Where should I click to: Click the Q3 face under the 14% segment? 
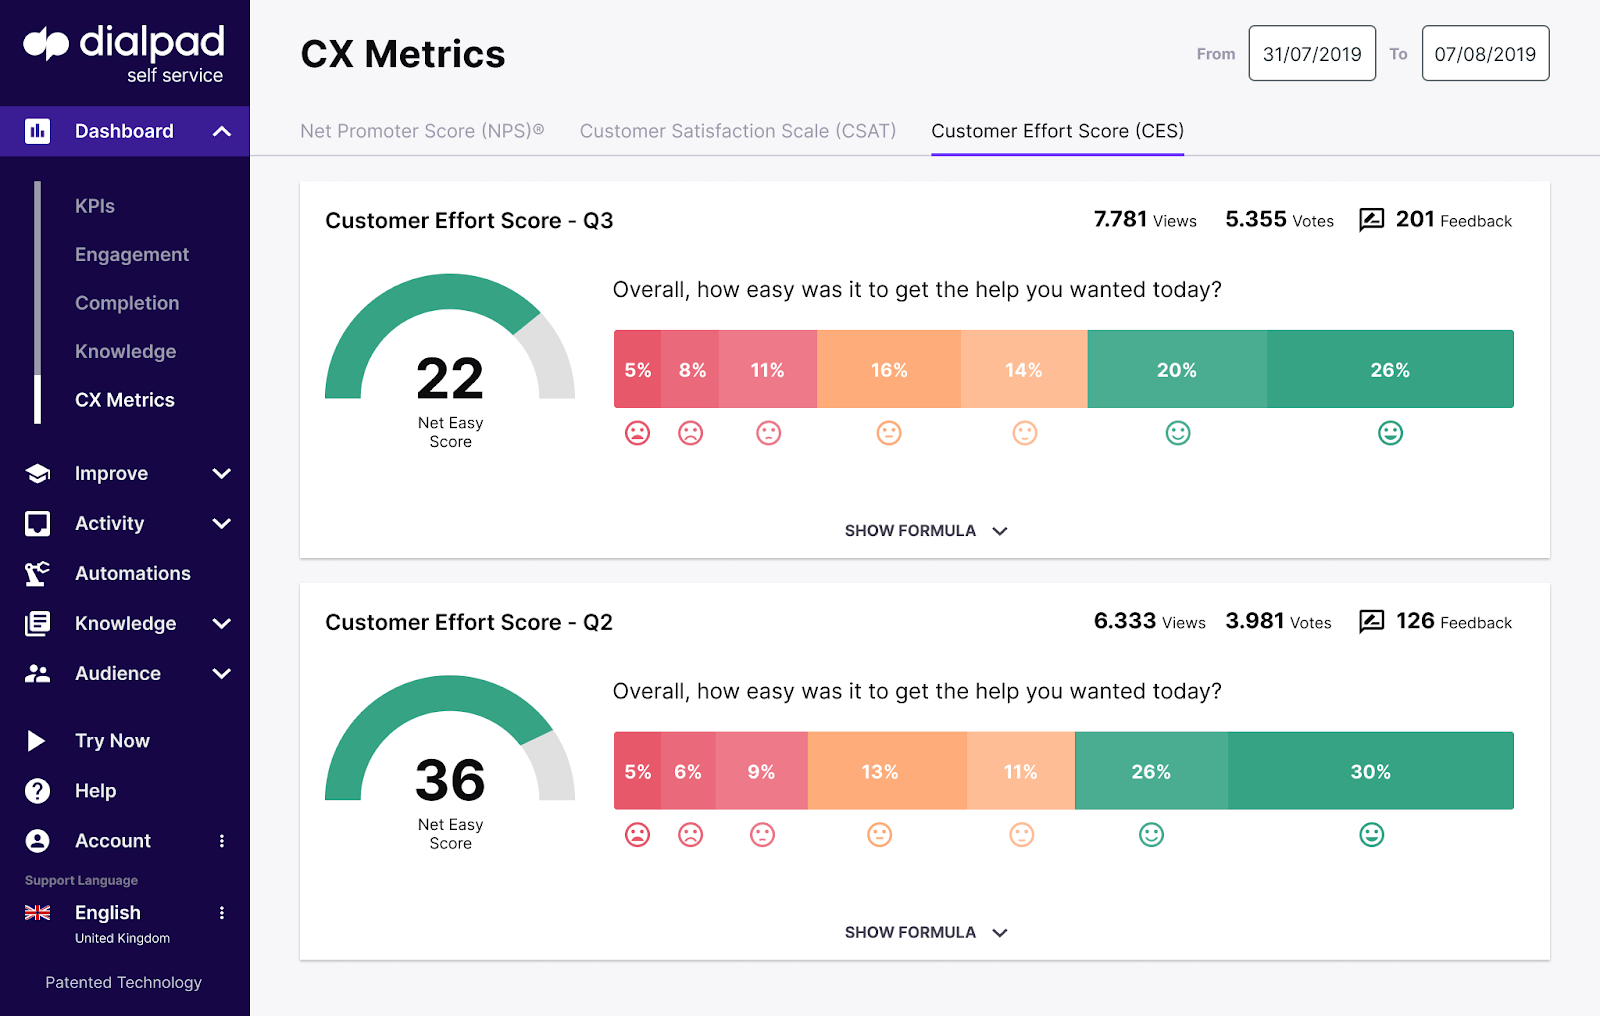[1025, 433]
